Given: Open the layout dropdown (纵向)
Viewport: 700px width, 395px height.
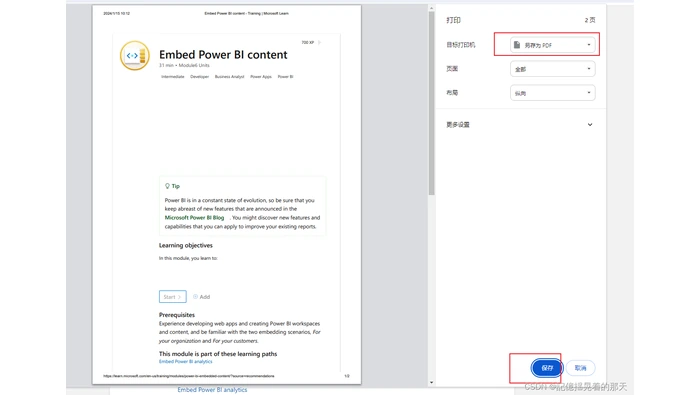Looking at the screenshot, I should (553, 93).
